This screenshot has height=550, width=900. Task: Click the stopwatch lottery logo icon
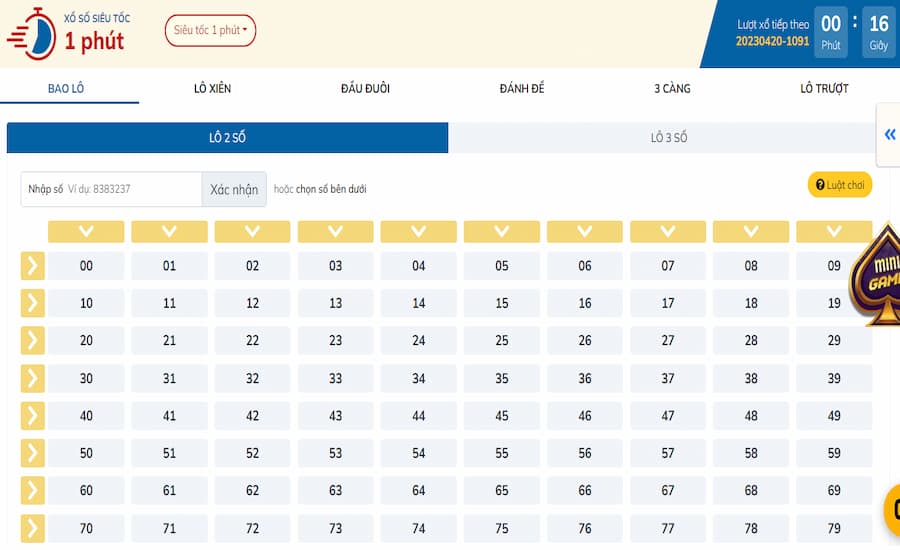coord(30,32)
